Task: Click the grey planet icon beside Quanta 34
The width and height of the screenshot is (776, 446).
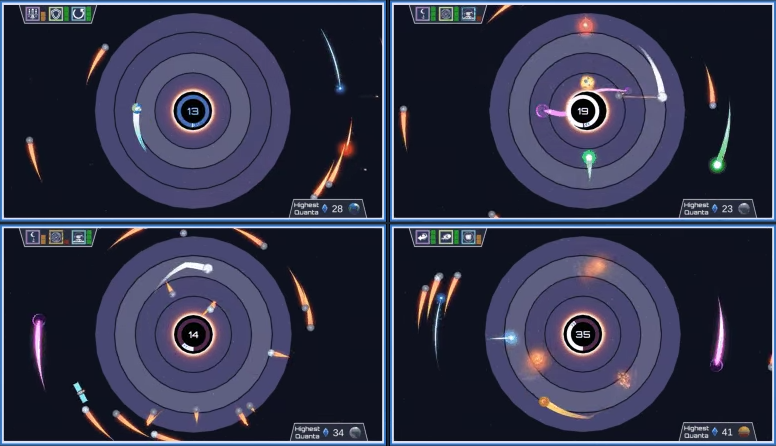Action: [x=355, y=432]
